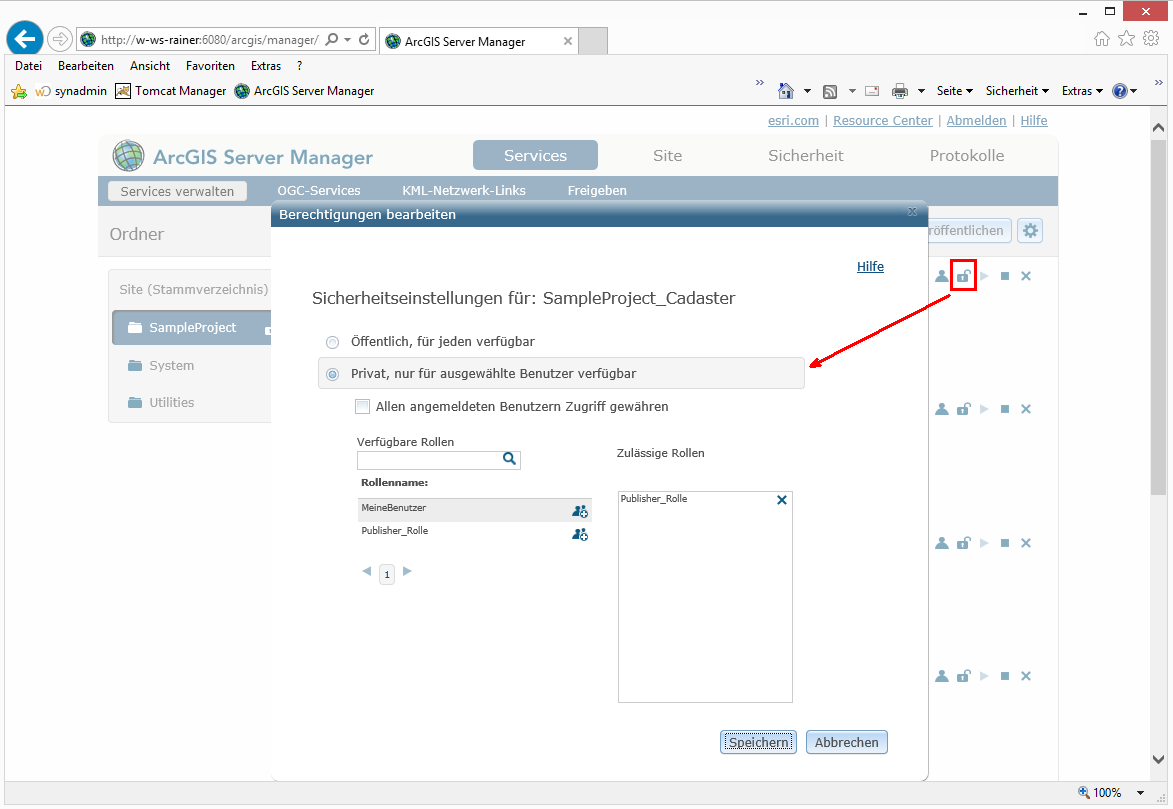This screenshot has height=809, width=1173.
Task: Add the Publisher_Rolle via its add-role icon
Action: point(580,534)
